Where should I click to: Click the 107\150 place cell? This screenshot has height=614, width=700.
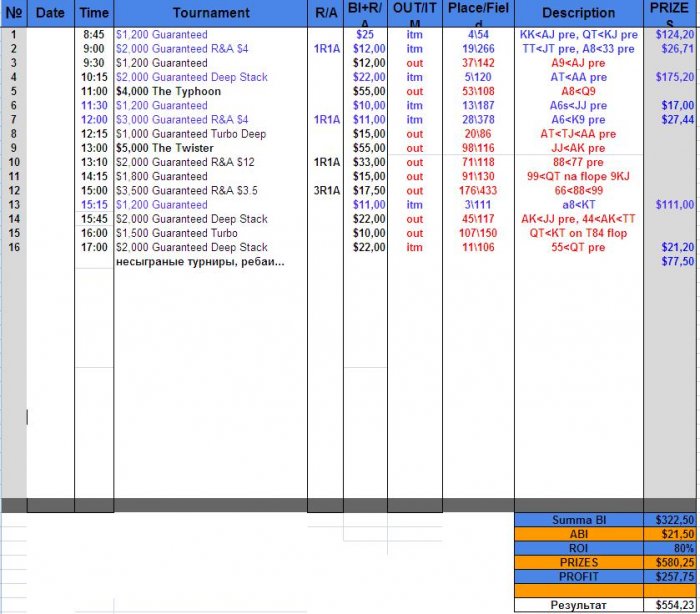[x=478, y=233]
